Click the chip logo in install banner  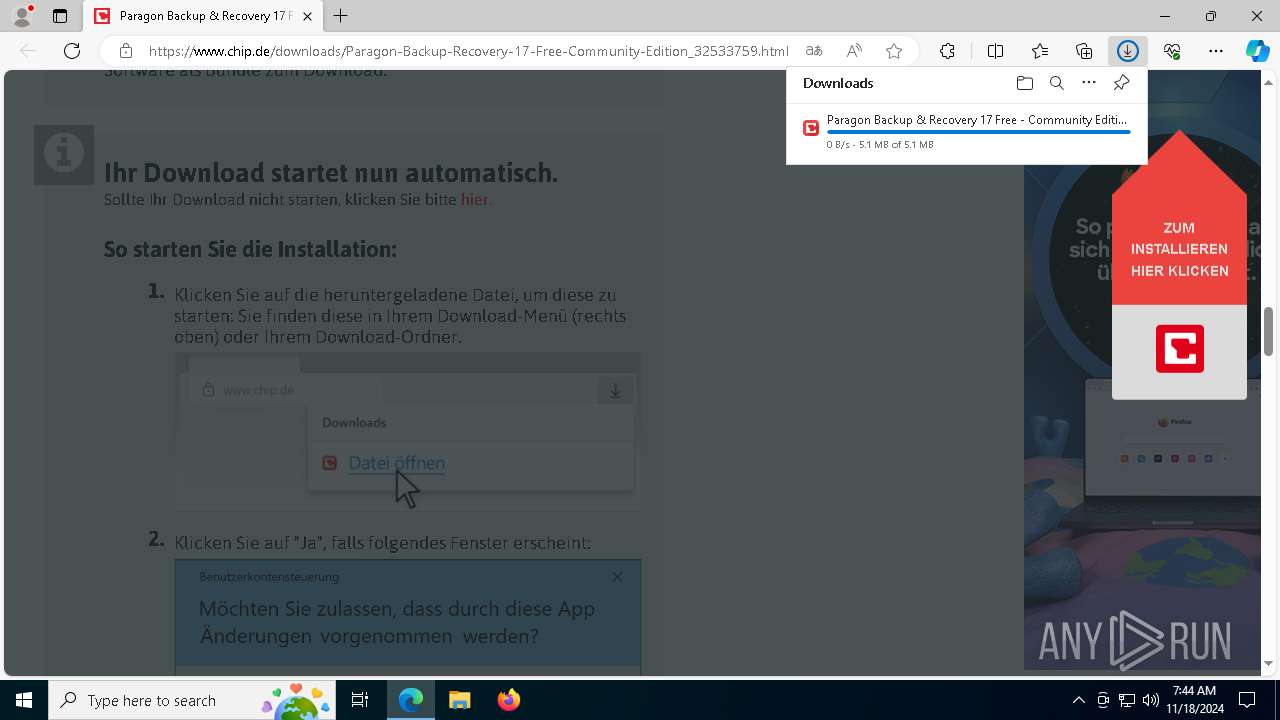1180,349
